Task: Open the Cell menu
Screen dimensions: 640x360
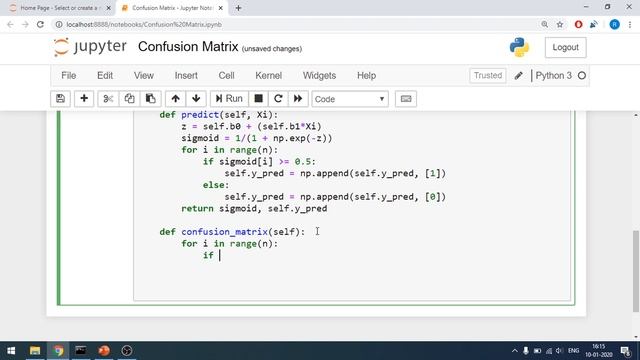Action: click(x=227, y=76)
